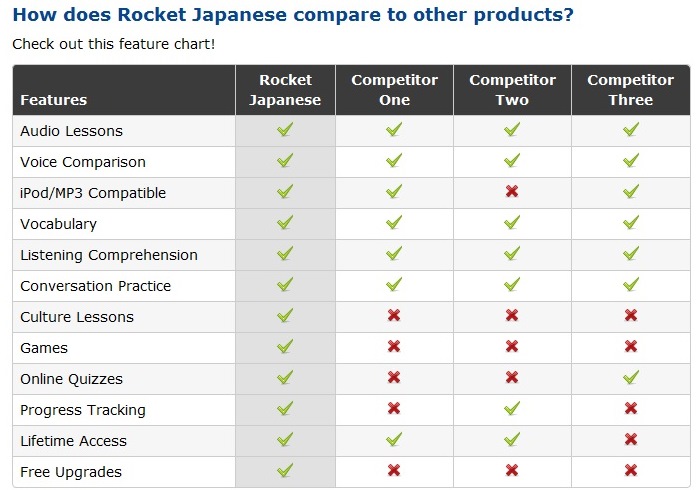
Task: Click Competitor One red X for Games
Action: tap(394, 347)
